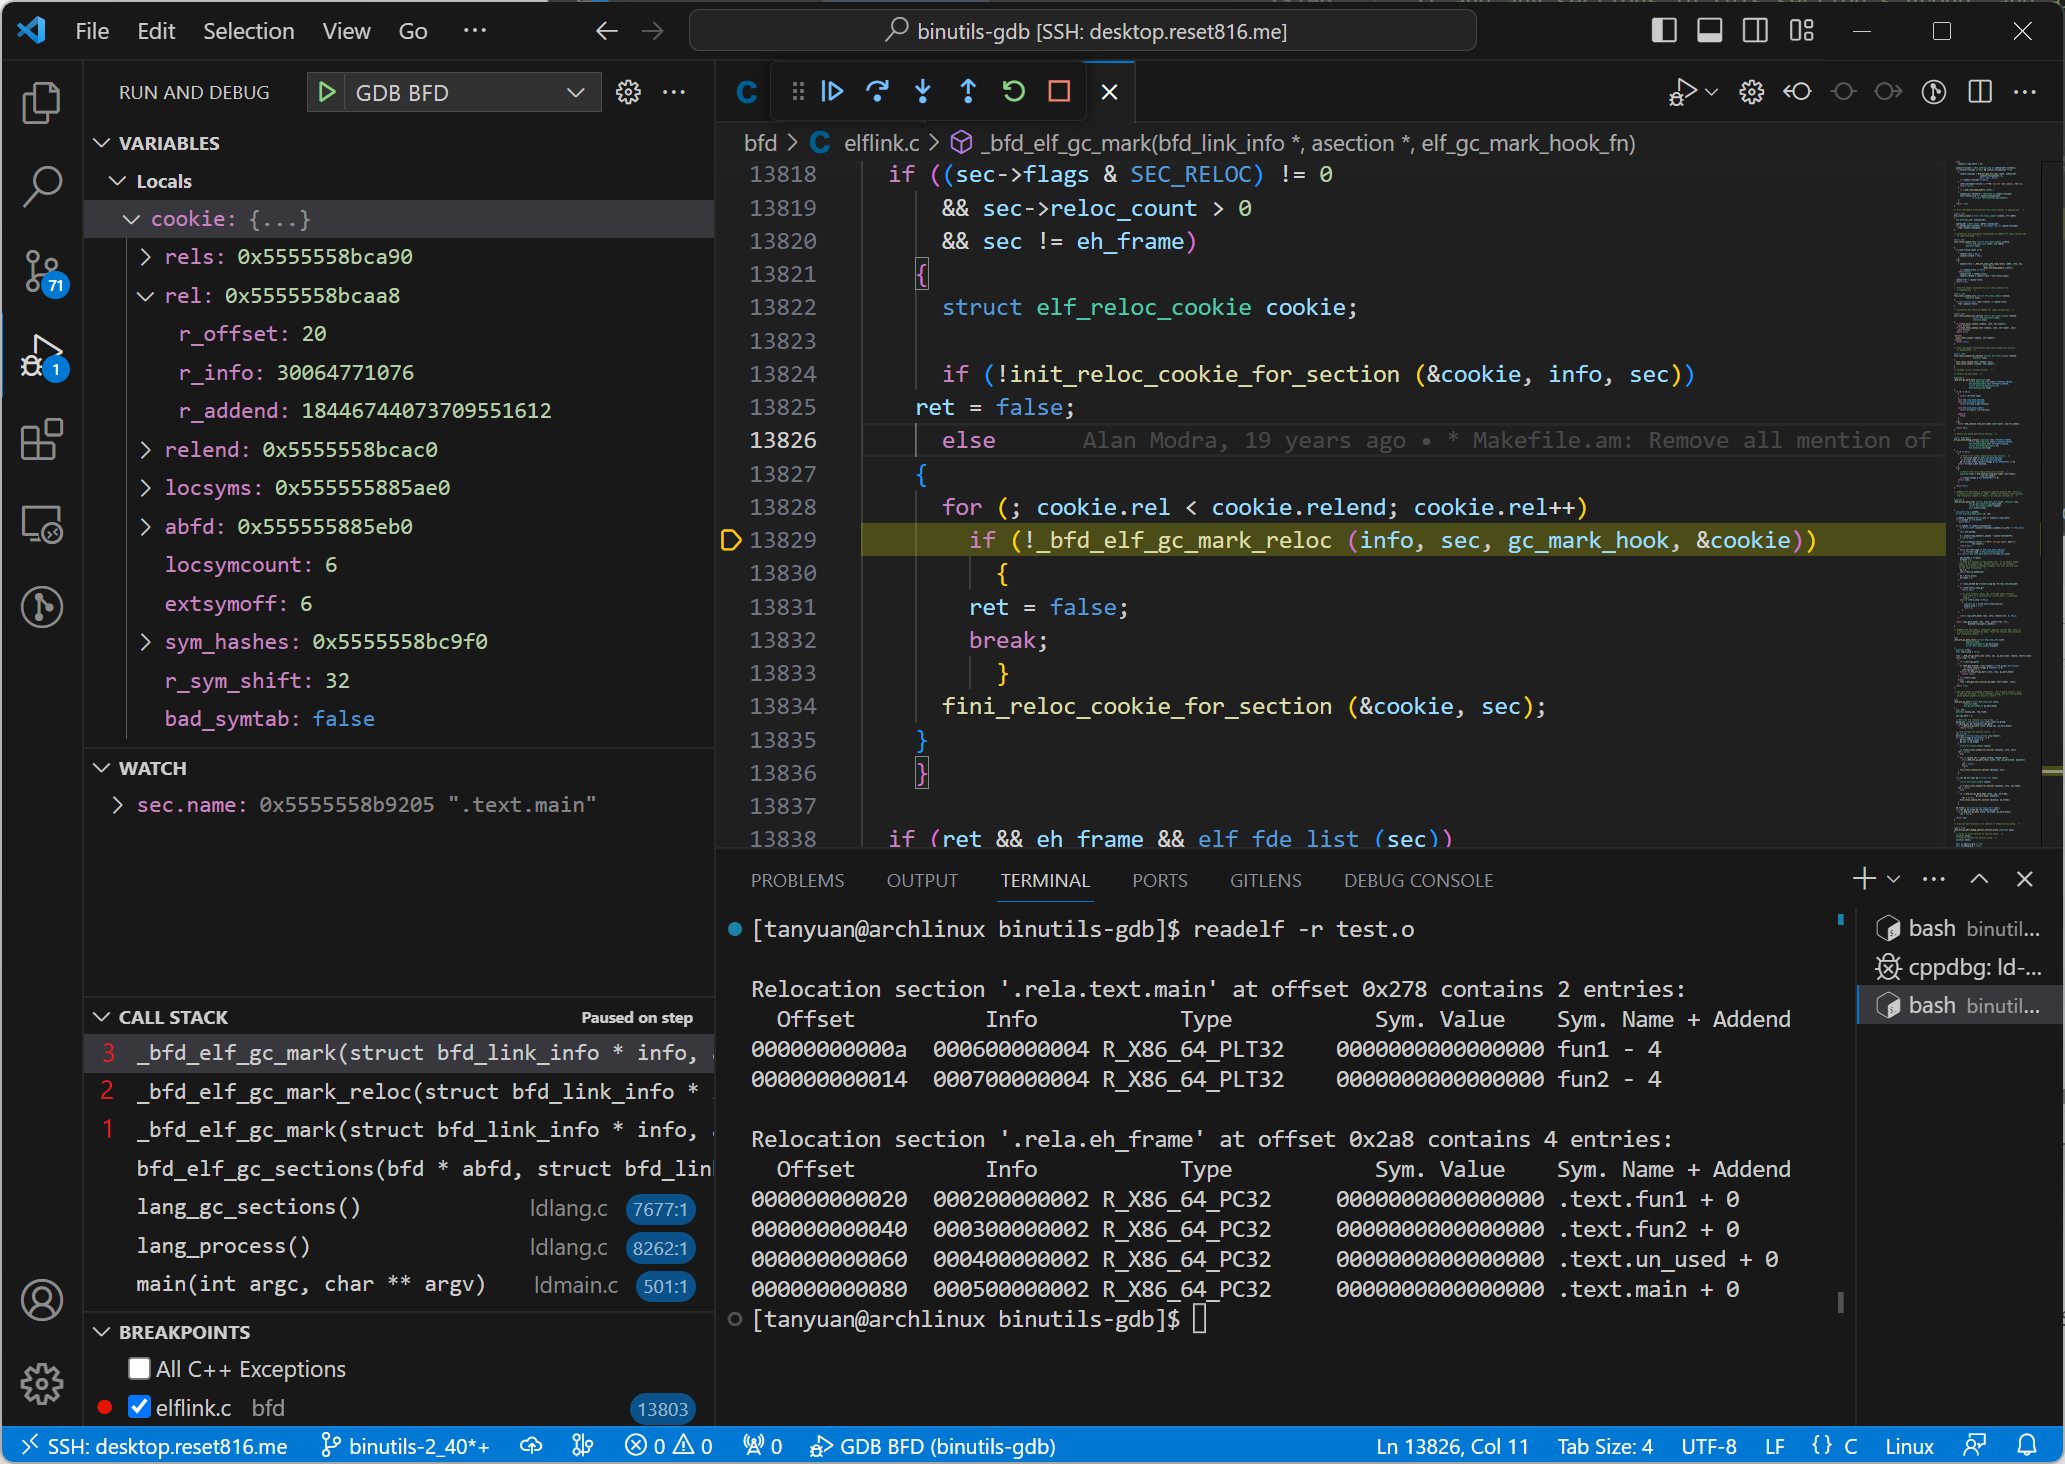The image size is (2065, 1464).
Task: Click the binutils-2_40 branch in status bar
Action: click(x=405, y=1446)
